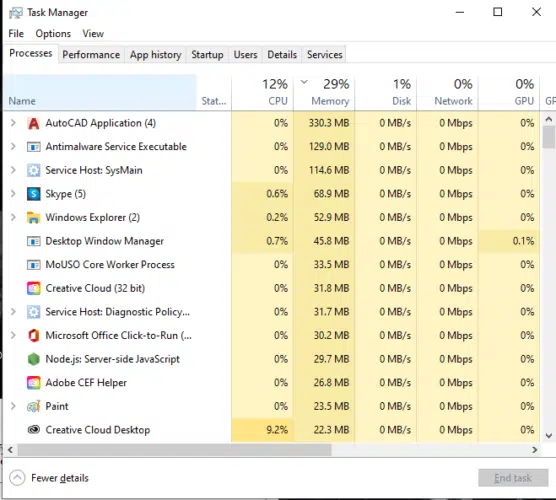Click the horizontal scrollbar right arrow

[534, 450]
